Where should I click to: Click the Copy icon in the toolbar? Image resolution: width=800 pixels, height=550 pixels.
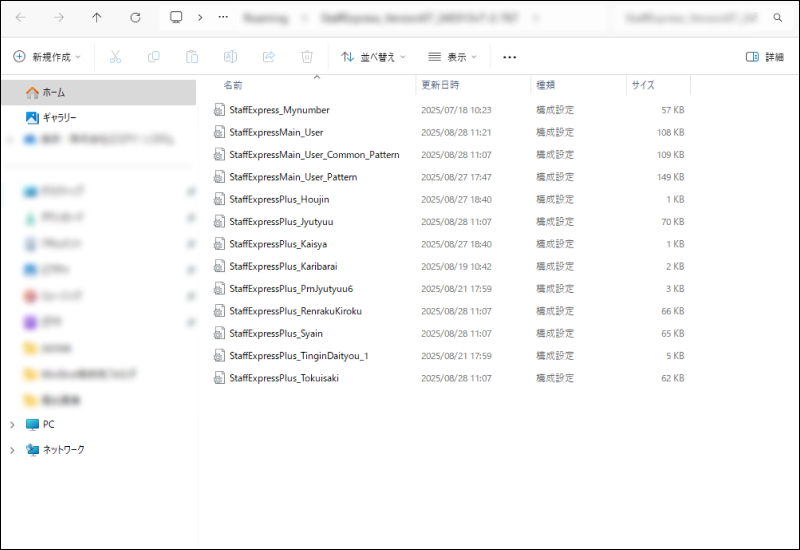coord(154,57)
